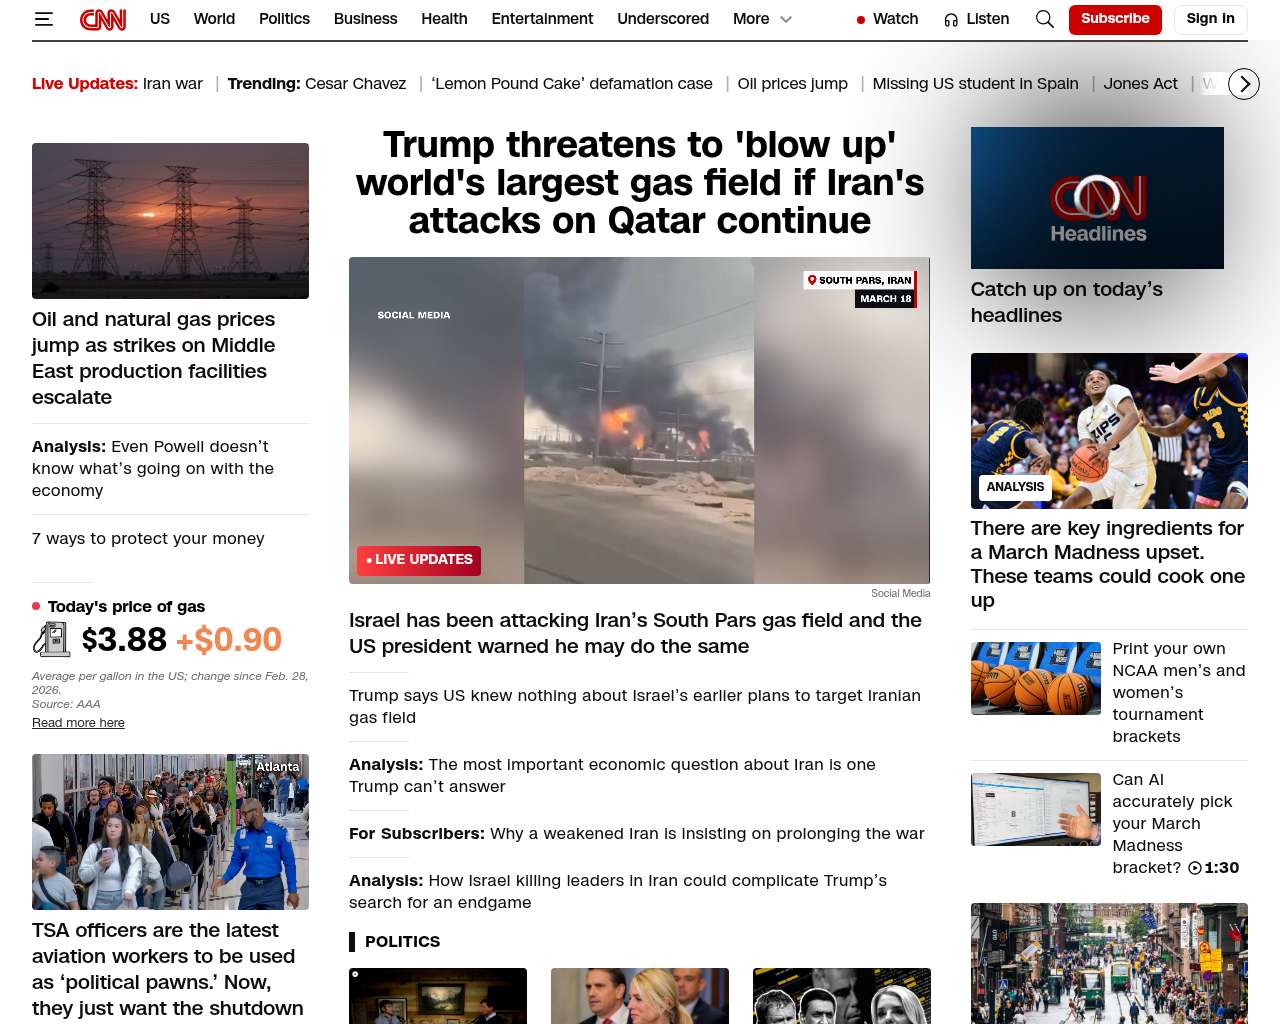Open Israel attacking South Pars gas field story
This screenshot has width=1280, height=1024.
click(635, 633)
